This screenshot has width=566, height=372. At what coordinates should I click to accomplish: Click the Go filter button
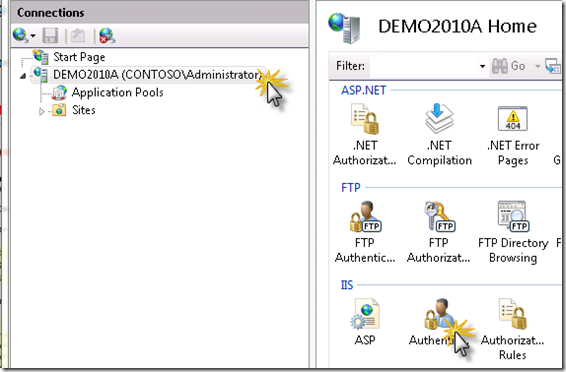(509, 66)
